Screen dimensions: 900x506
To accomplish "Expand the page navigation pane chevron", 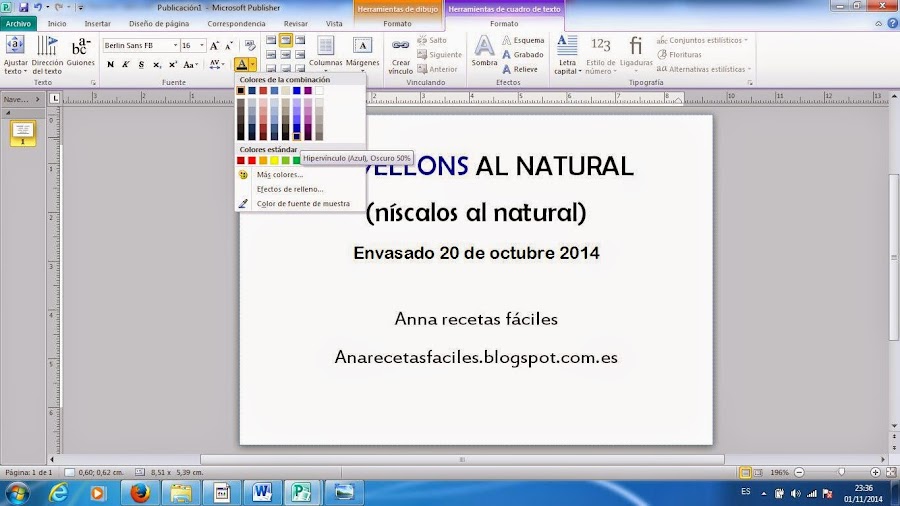I will pos(37,99).
